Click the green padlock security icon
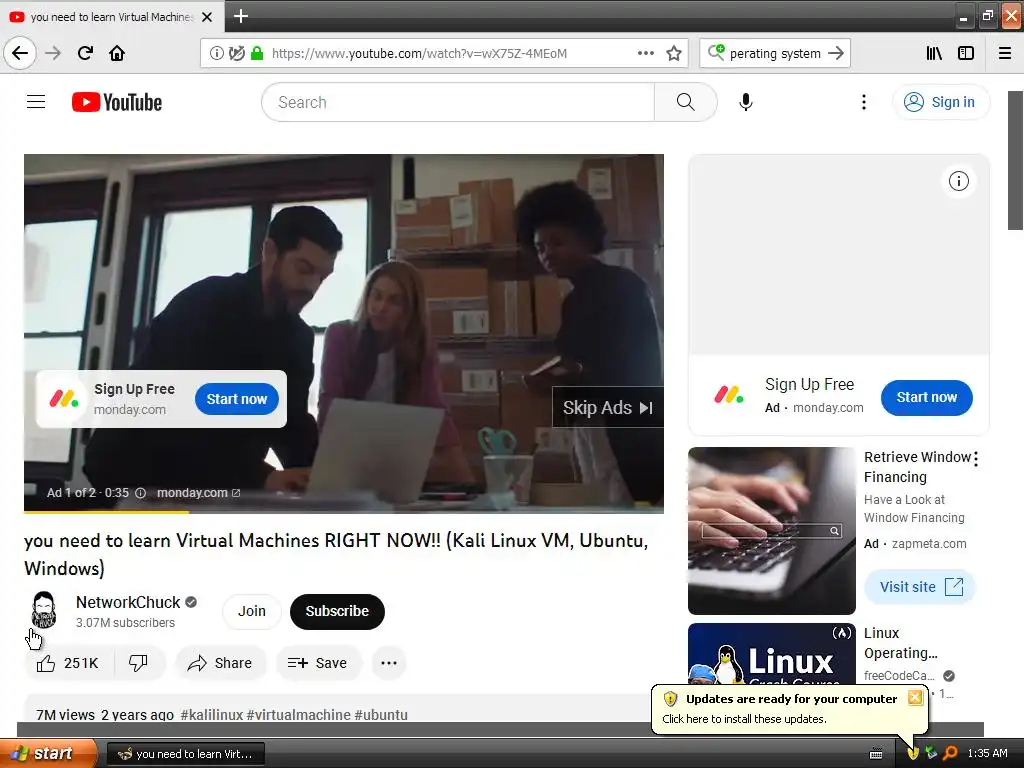Screen dimensions: 1024x768 pos(257,53)
